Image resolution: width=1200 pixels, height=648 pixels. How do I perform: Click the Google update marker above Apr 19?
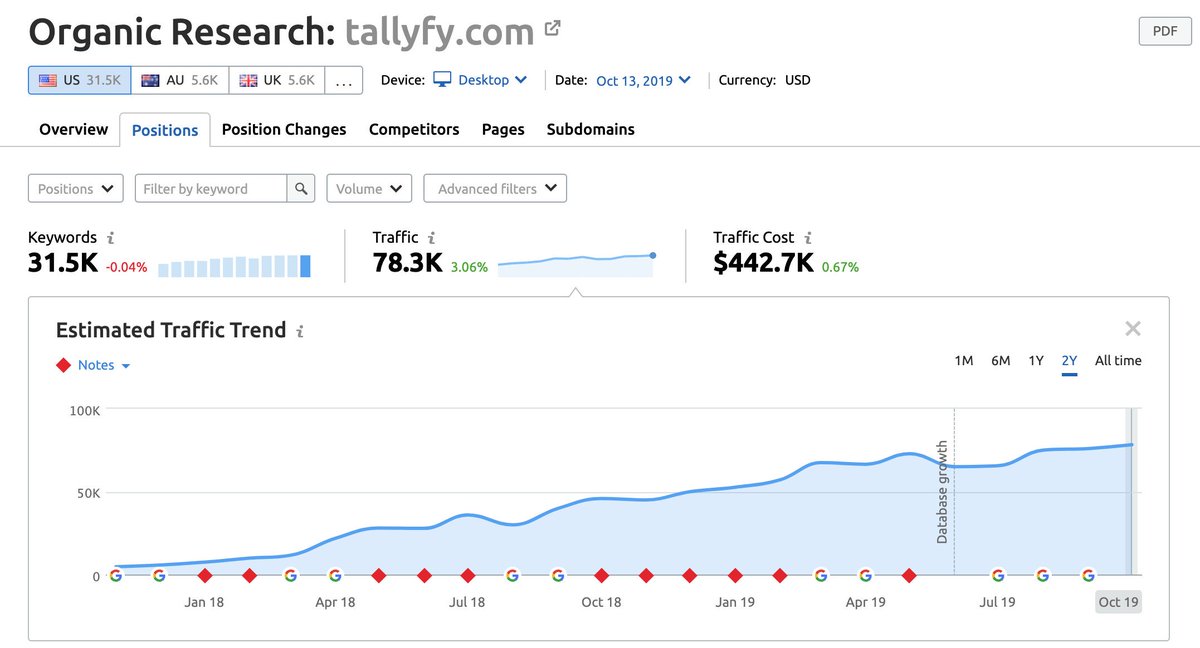pyautogui.click(x=866, y=575)
